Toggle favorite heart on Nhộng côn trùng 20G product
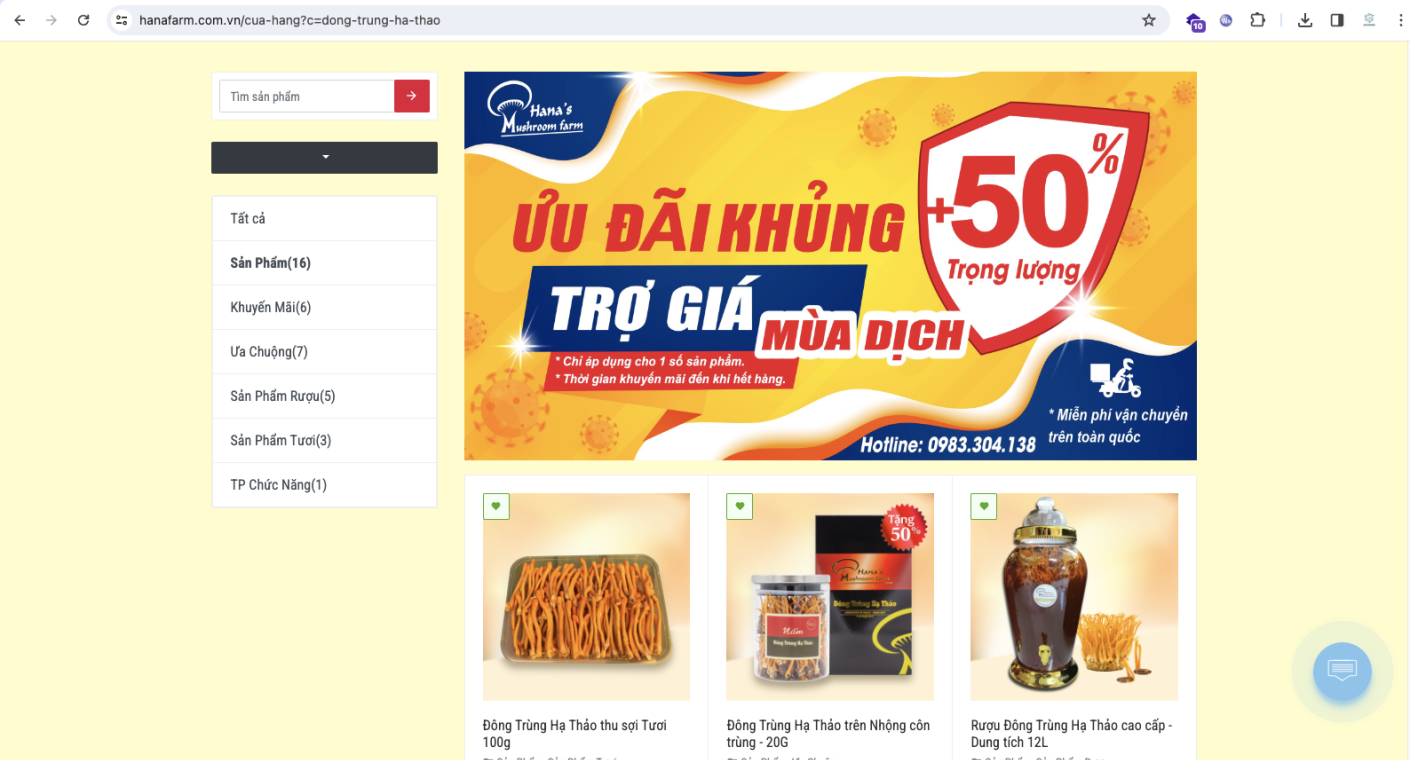The width and height of the screenshot is (1410, 760). click(x=740, y=506)
